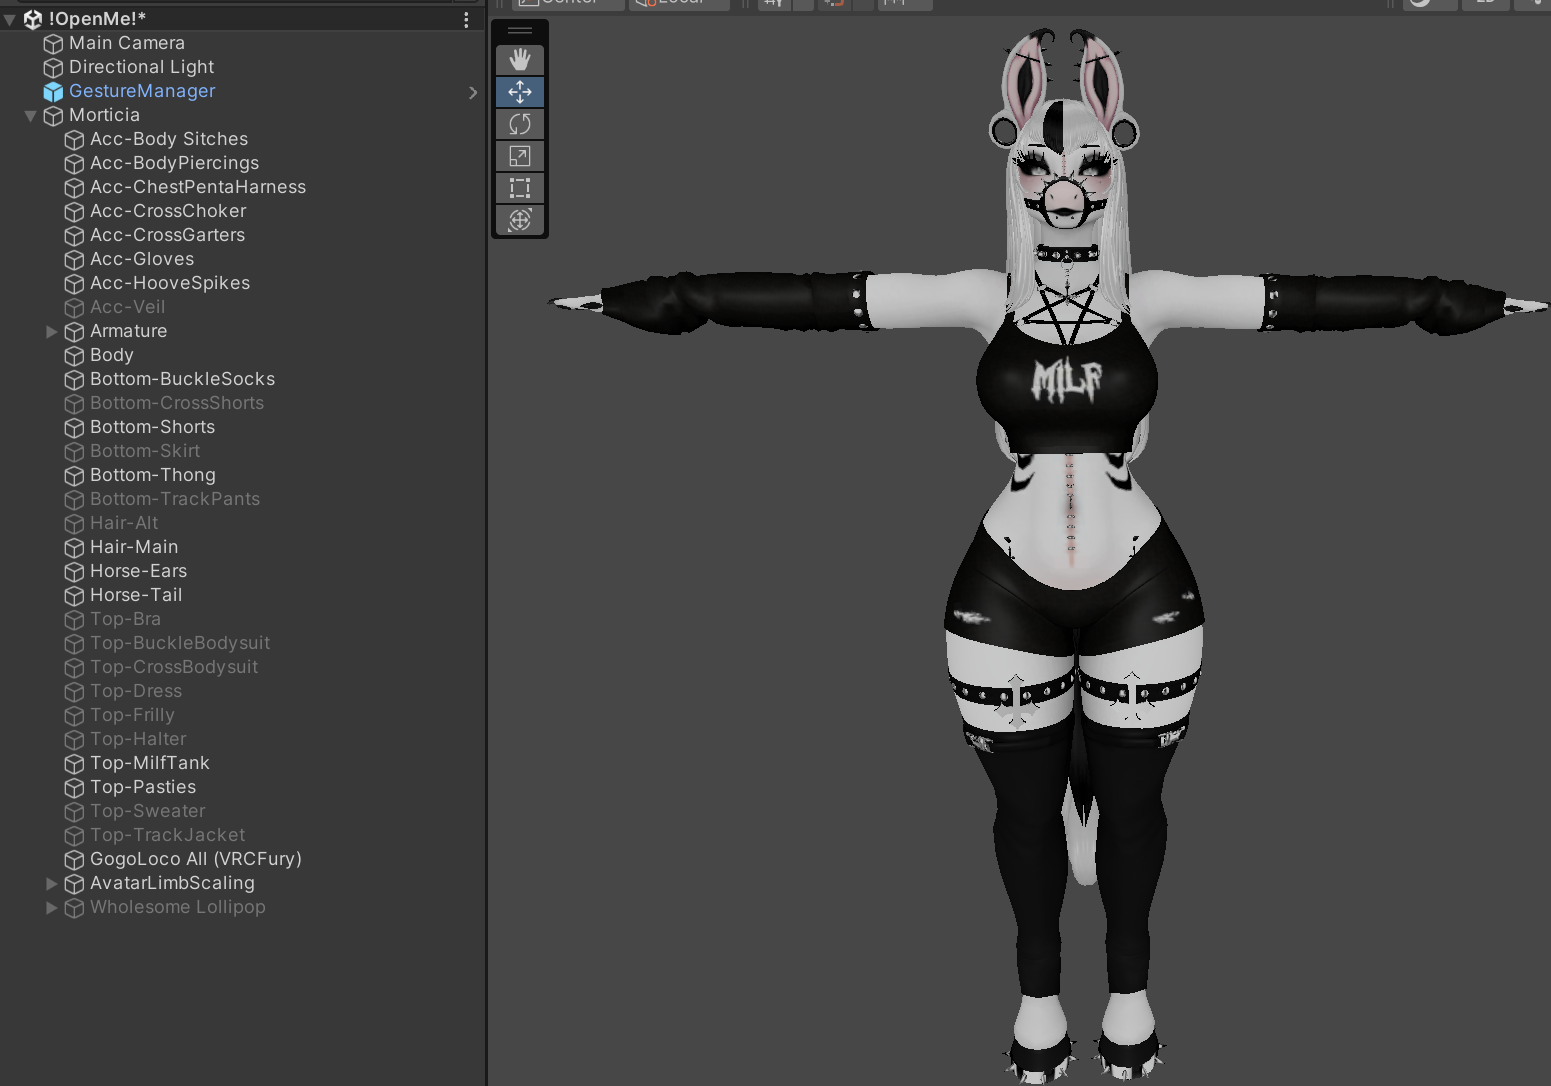This screenshot has width=1551, height=1086.
Task: Select the Rotate tool
Action: coord(520,124)
